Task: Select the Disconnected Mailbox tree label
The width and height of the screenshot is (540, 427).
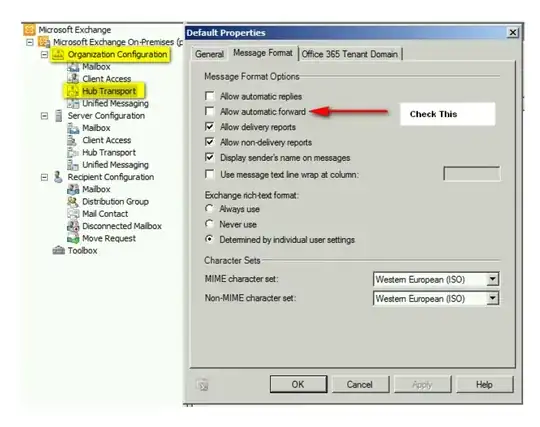Action: pos(122,226)
